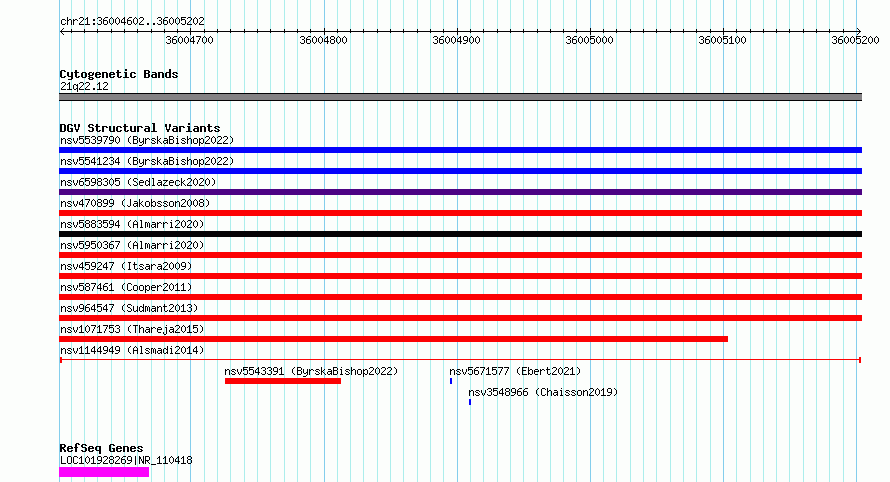Screen dimensions: 890x482
Task: Click nsv1071753 (Thareja2015) label
Action: 132,329
